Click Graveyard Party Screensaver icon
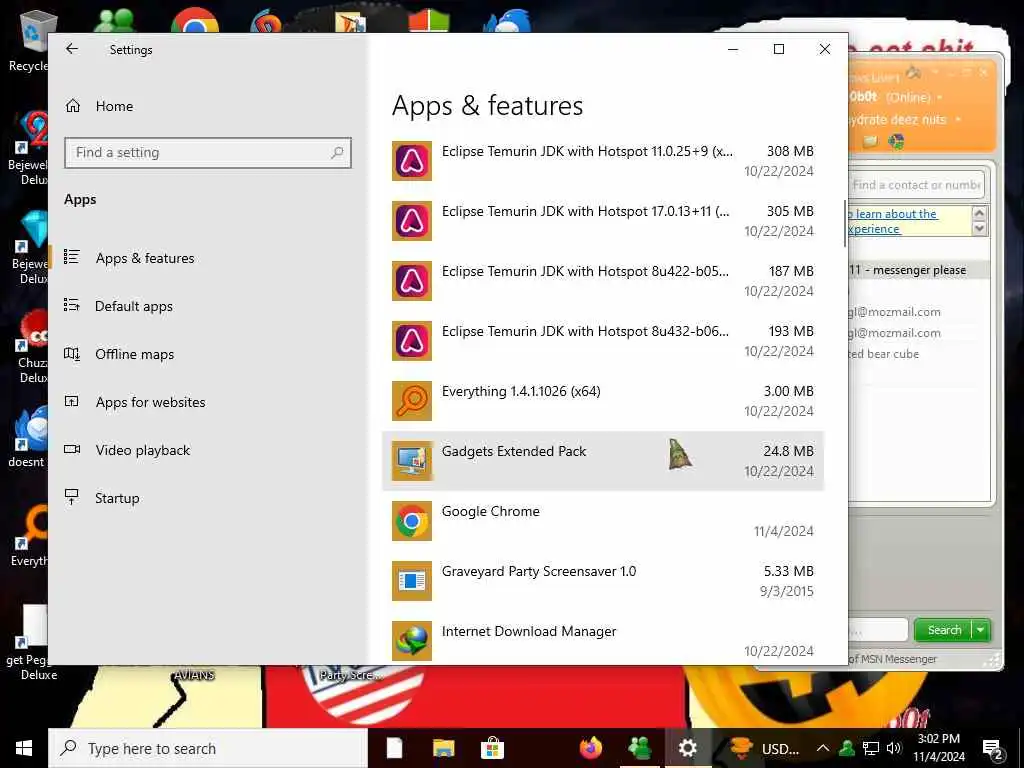The height and width of the screenshot is (768, 1024). coord(411,581)
